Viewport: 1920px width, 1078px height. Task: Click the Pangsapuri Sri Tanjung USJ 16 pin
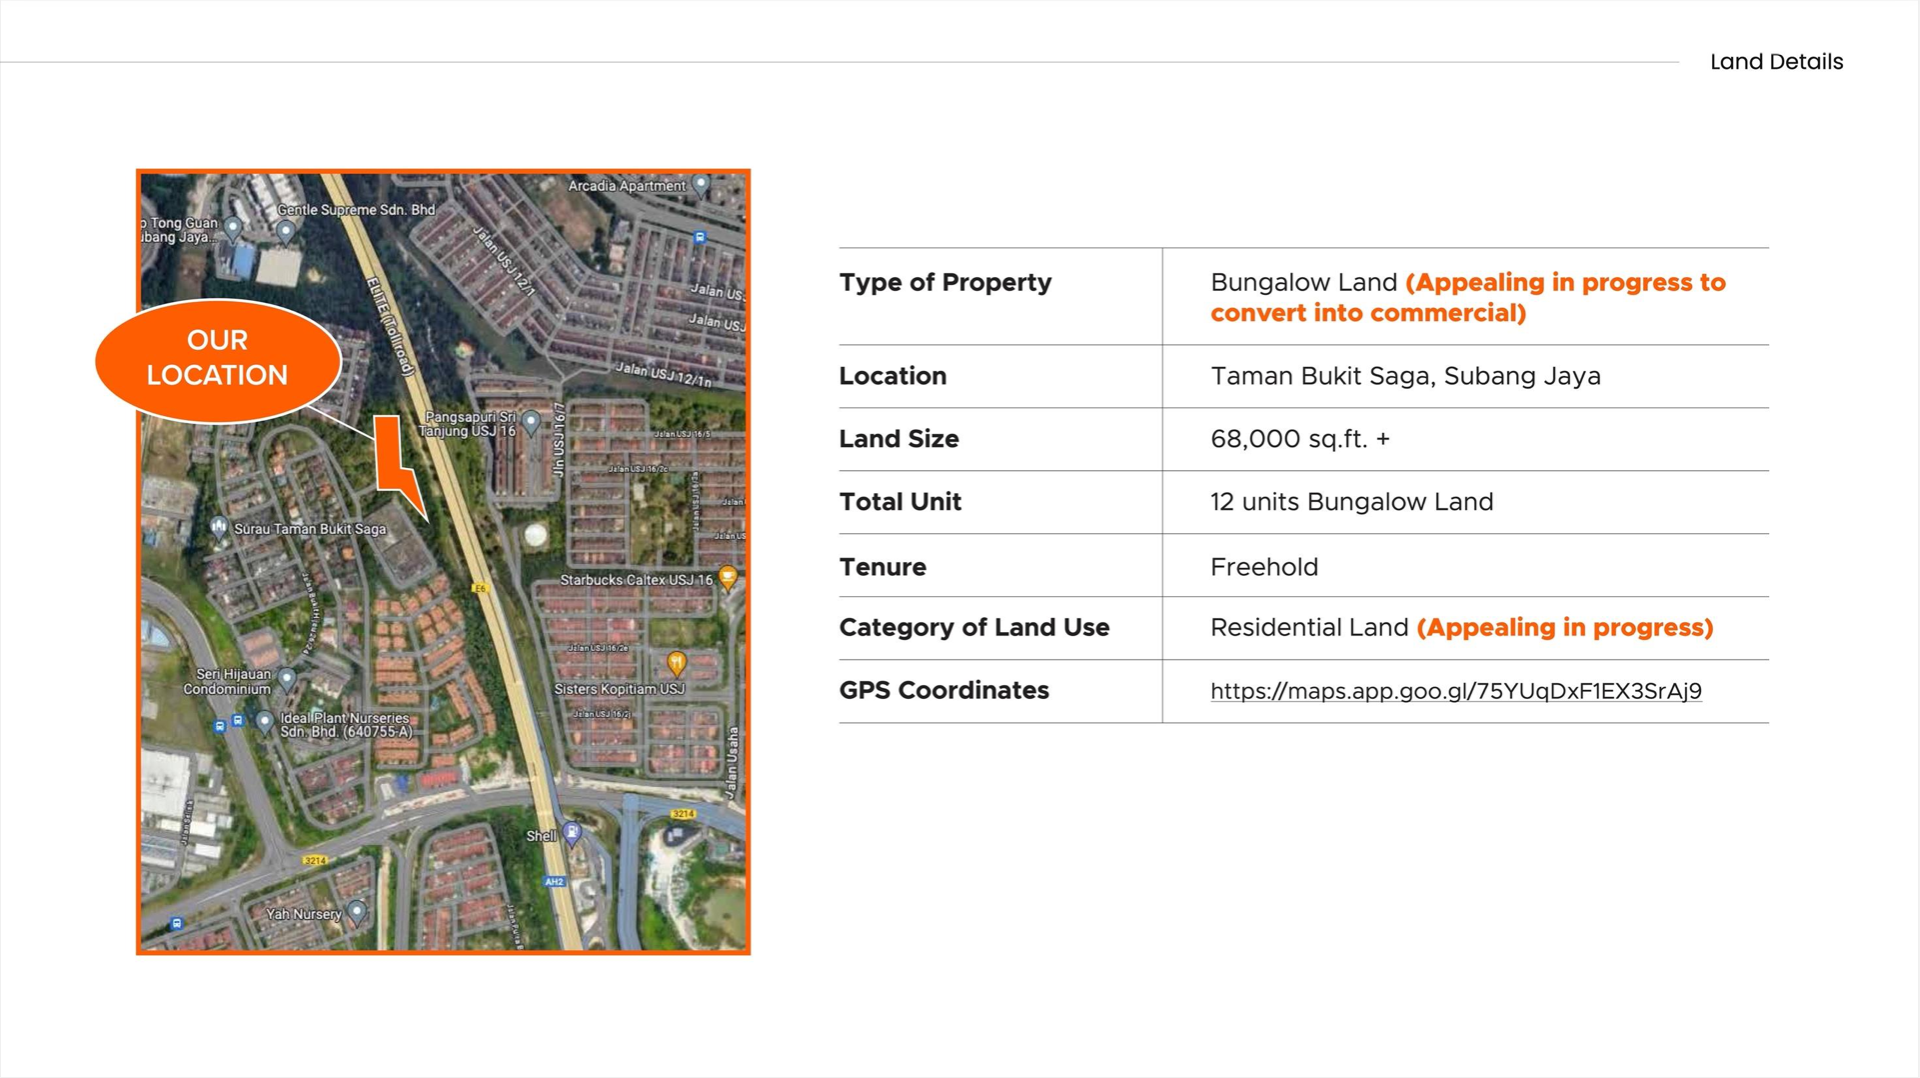tap(531, 422)
